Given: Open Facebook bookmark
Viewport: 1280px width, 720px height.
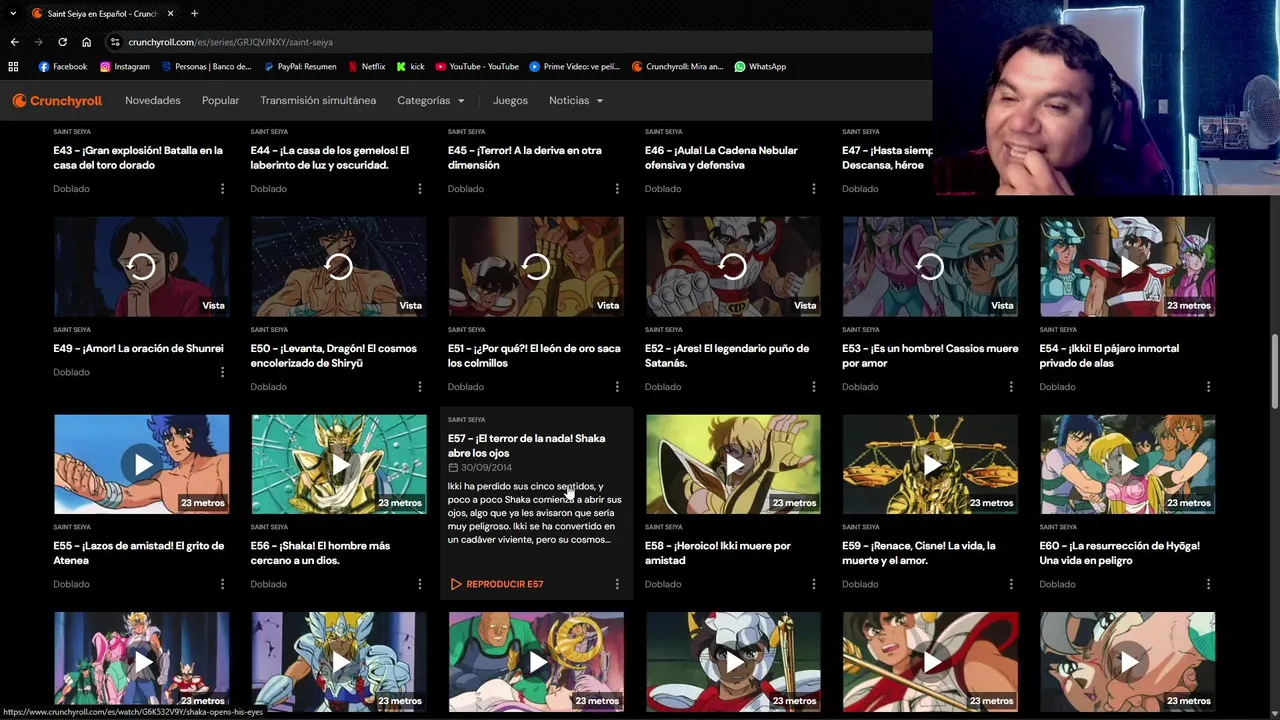Looking at the screenshot, I should coord(63,67).
